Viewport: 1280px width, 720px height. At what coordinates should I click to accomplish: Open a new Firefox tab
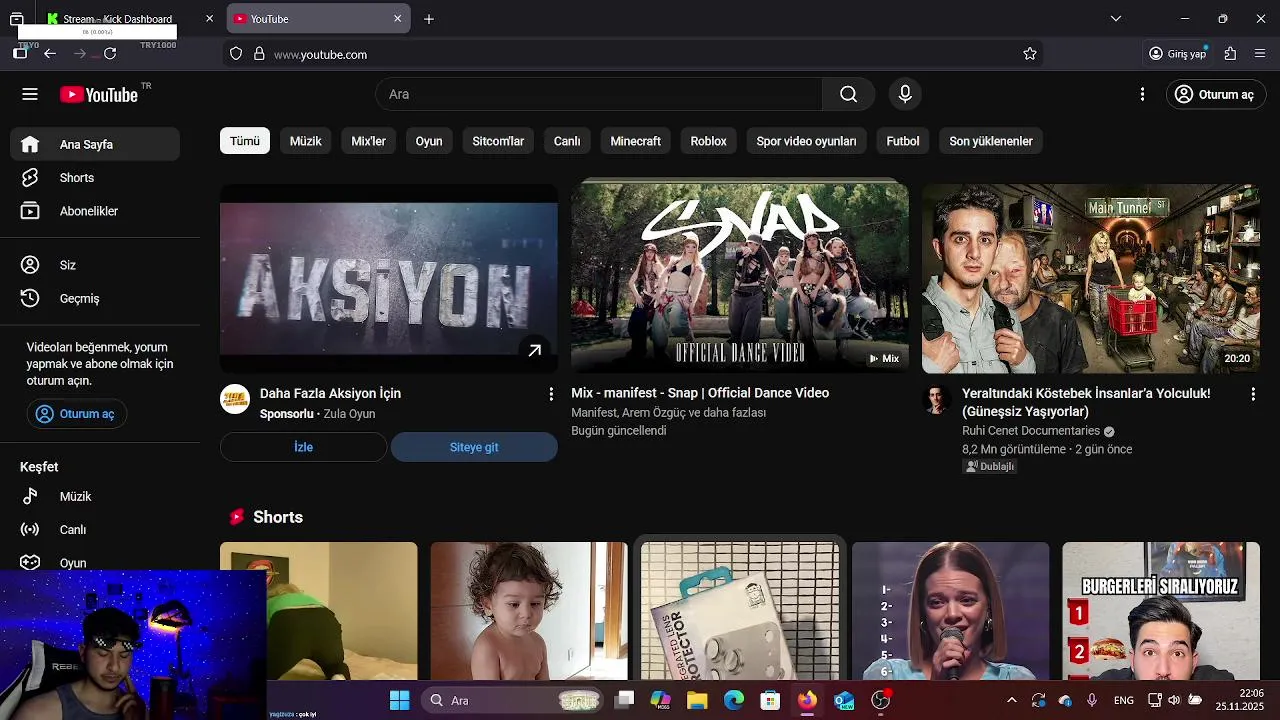click(x=429, y=19)
